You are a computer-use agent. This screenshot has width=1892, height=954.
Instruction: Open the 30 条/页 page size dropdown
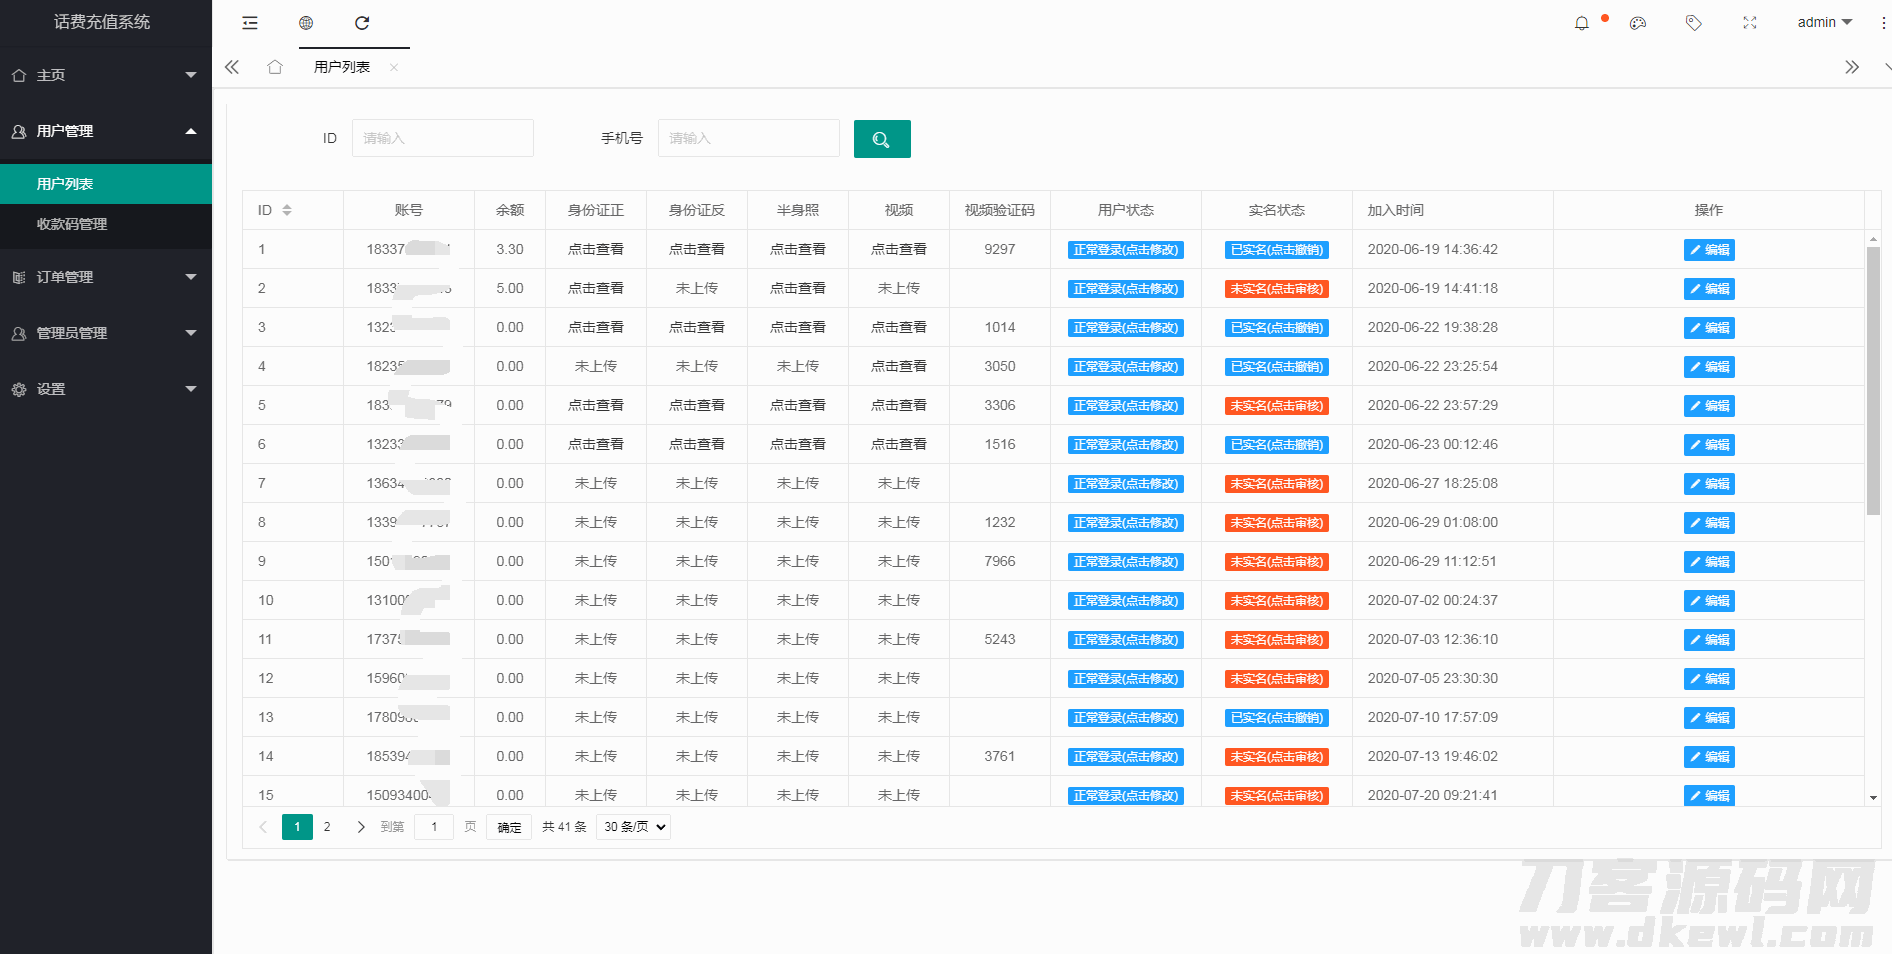(633, 827)
